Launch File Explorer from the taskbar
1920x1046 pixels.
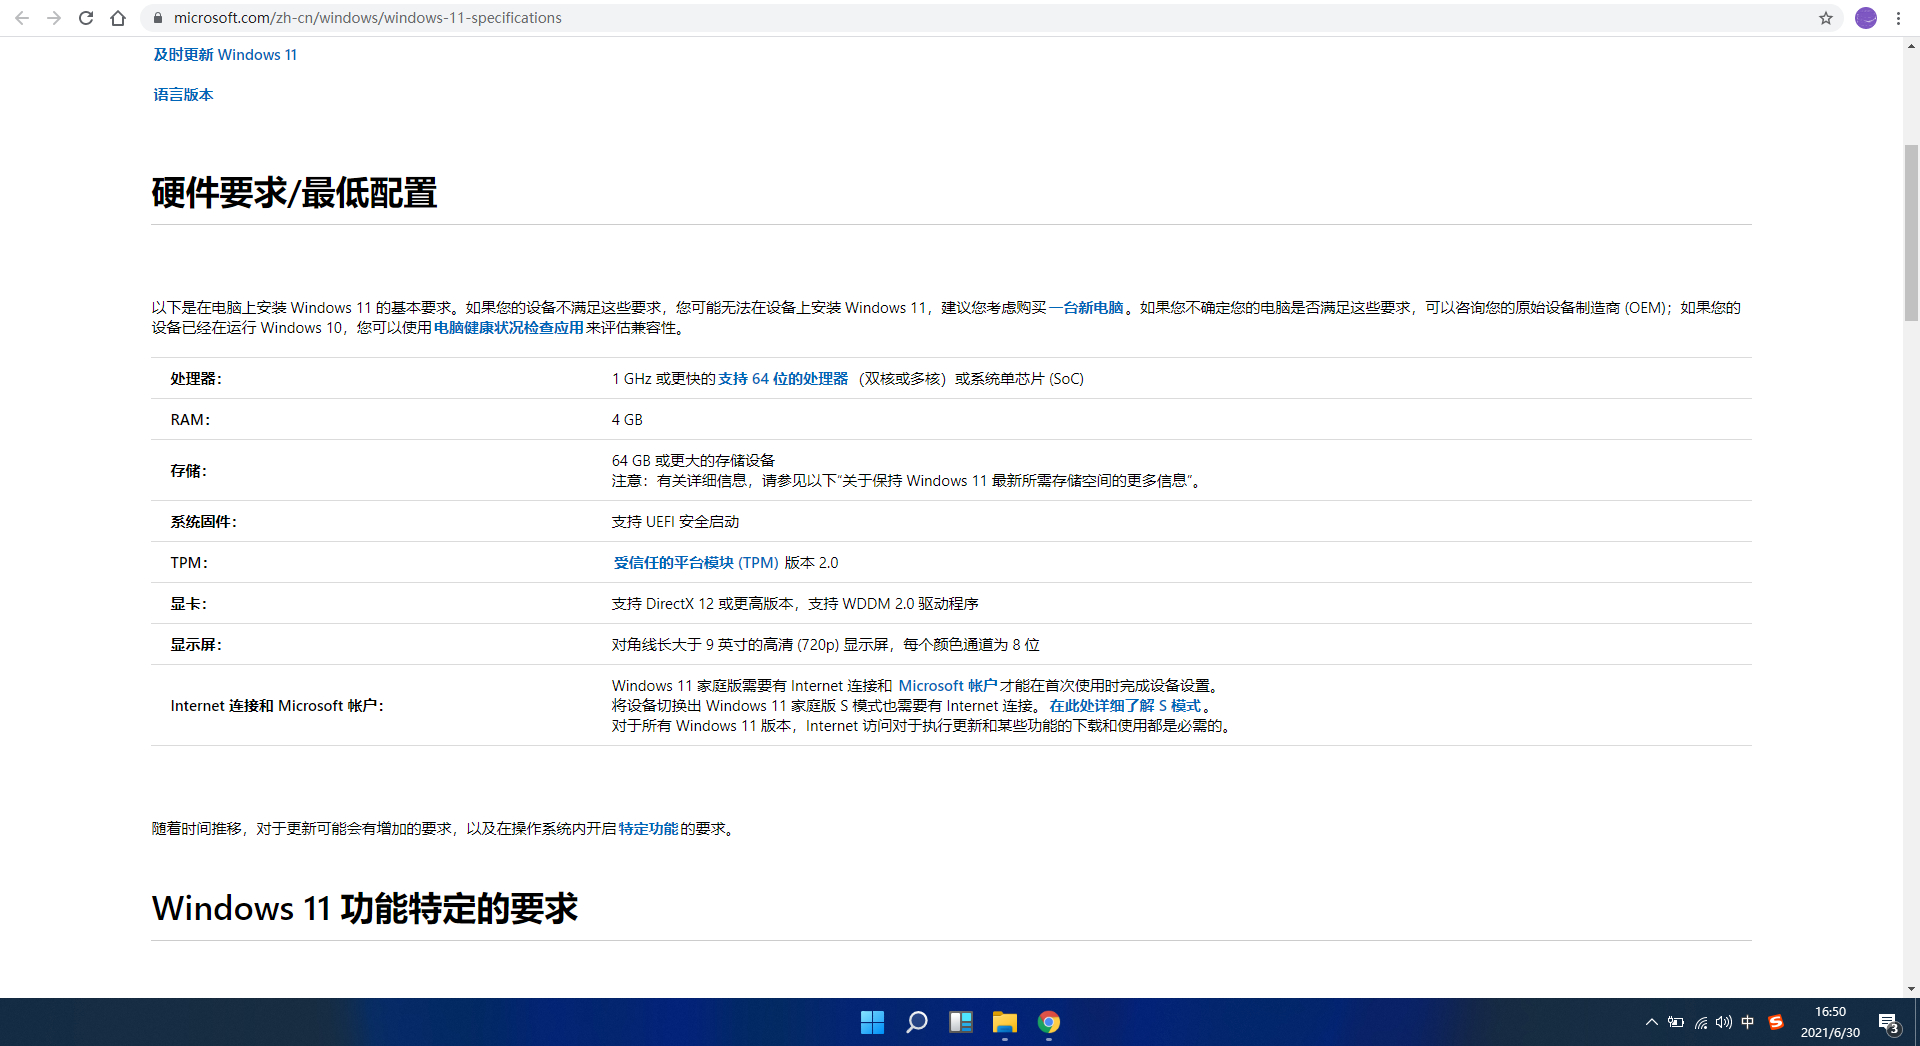pos(1004,1022)
